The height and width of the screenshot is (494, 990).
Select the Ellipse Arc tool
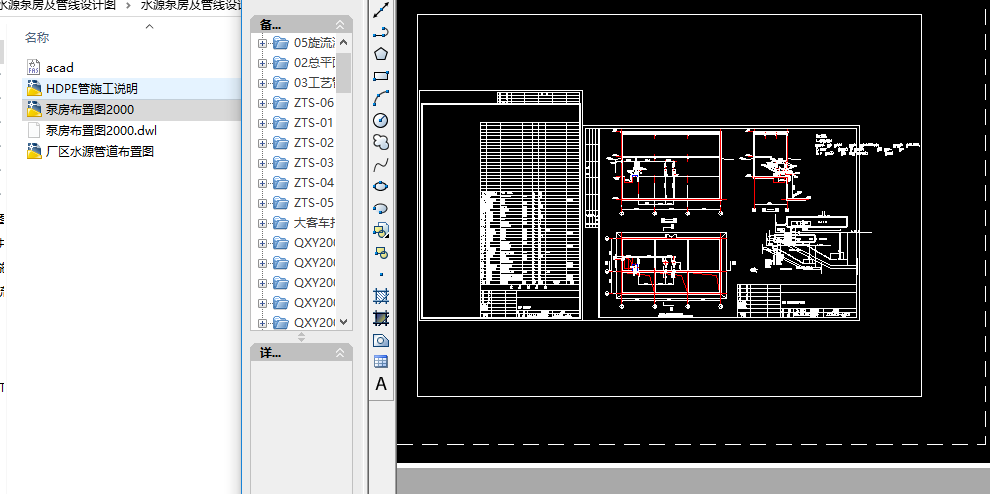point(381,208)
